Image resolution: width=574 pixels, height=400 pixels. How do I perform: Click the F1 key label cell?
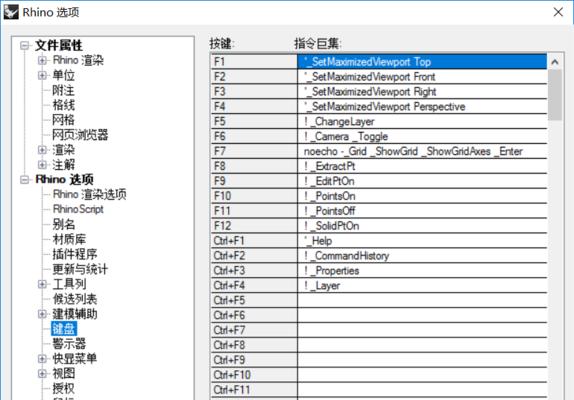pos(254,61)
